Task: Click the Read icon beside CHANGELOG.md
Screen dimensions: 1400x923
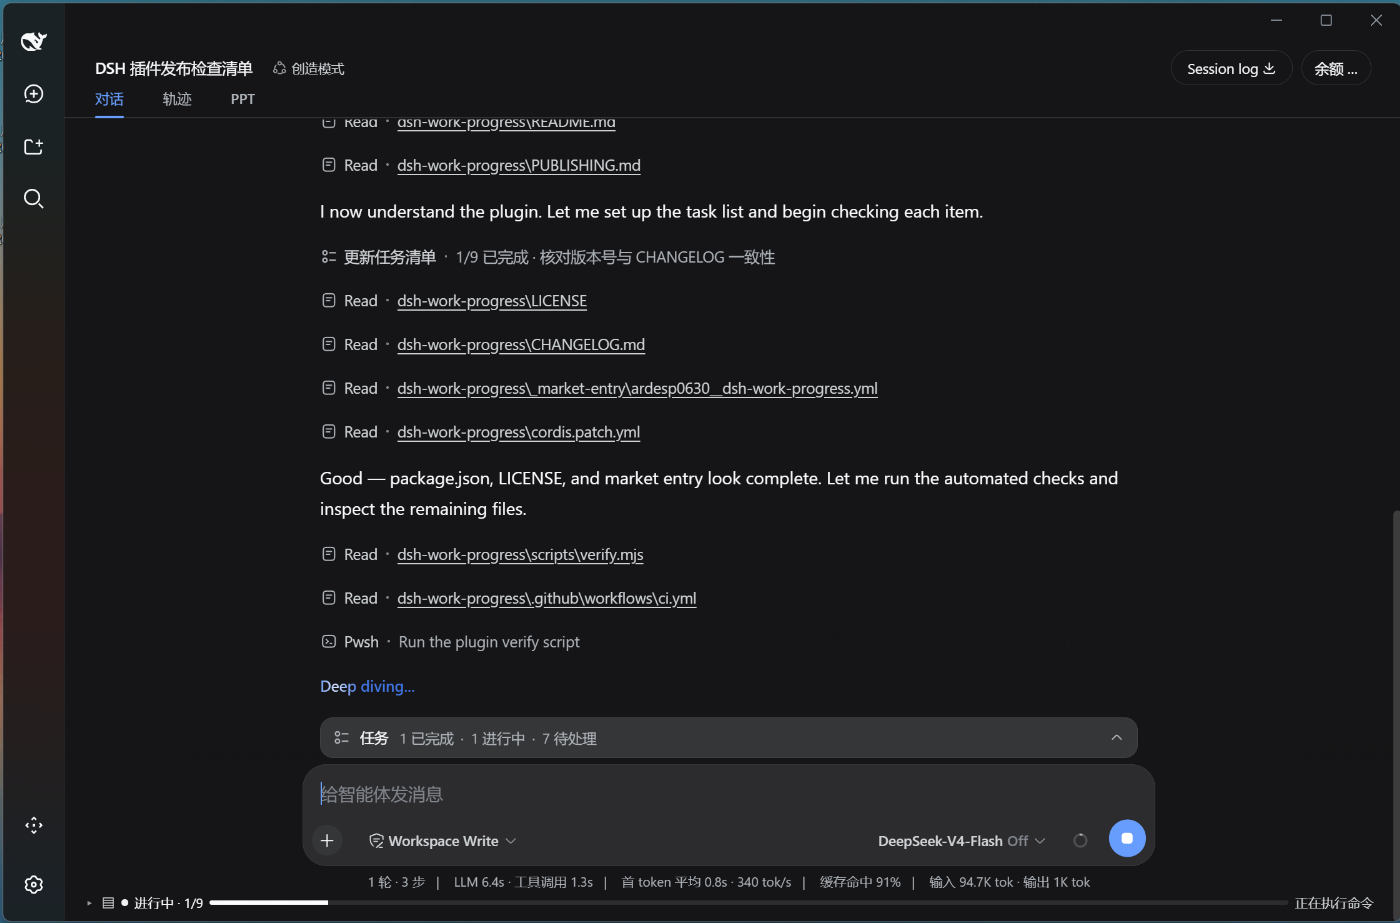Action: 328,345
